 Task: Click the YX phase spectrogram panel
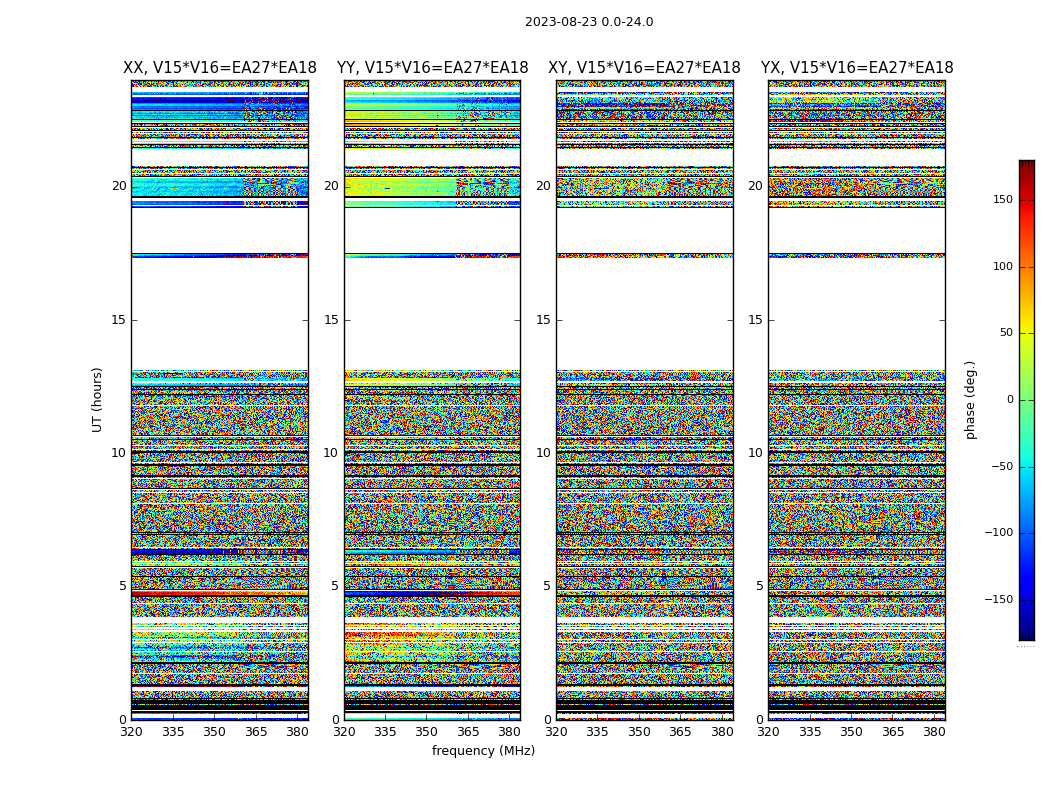pos(857,400)
